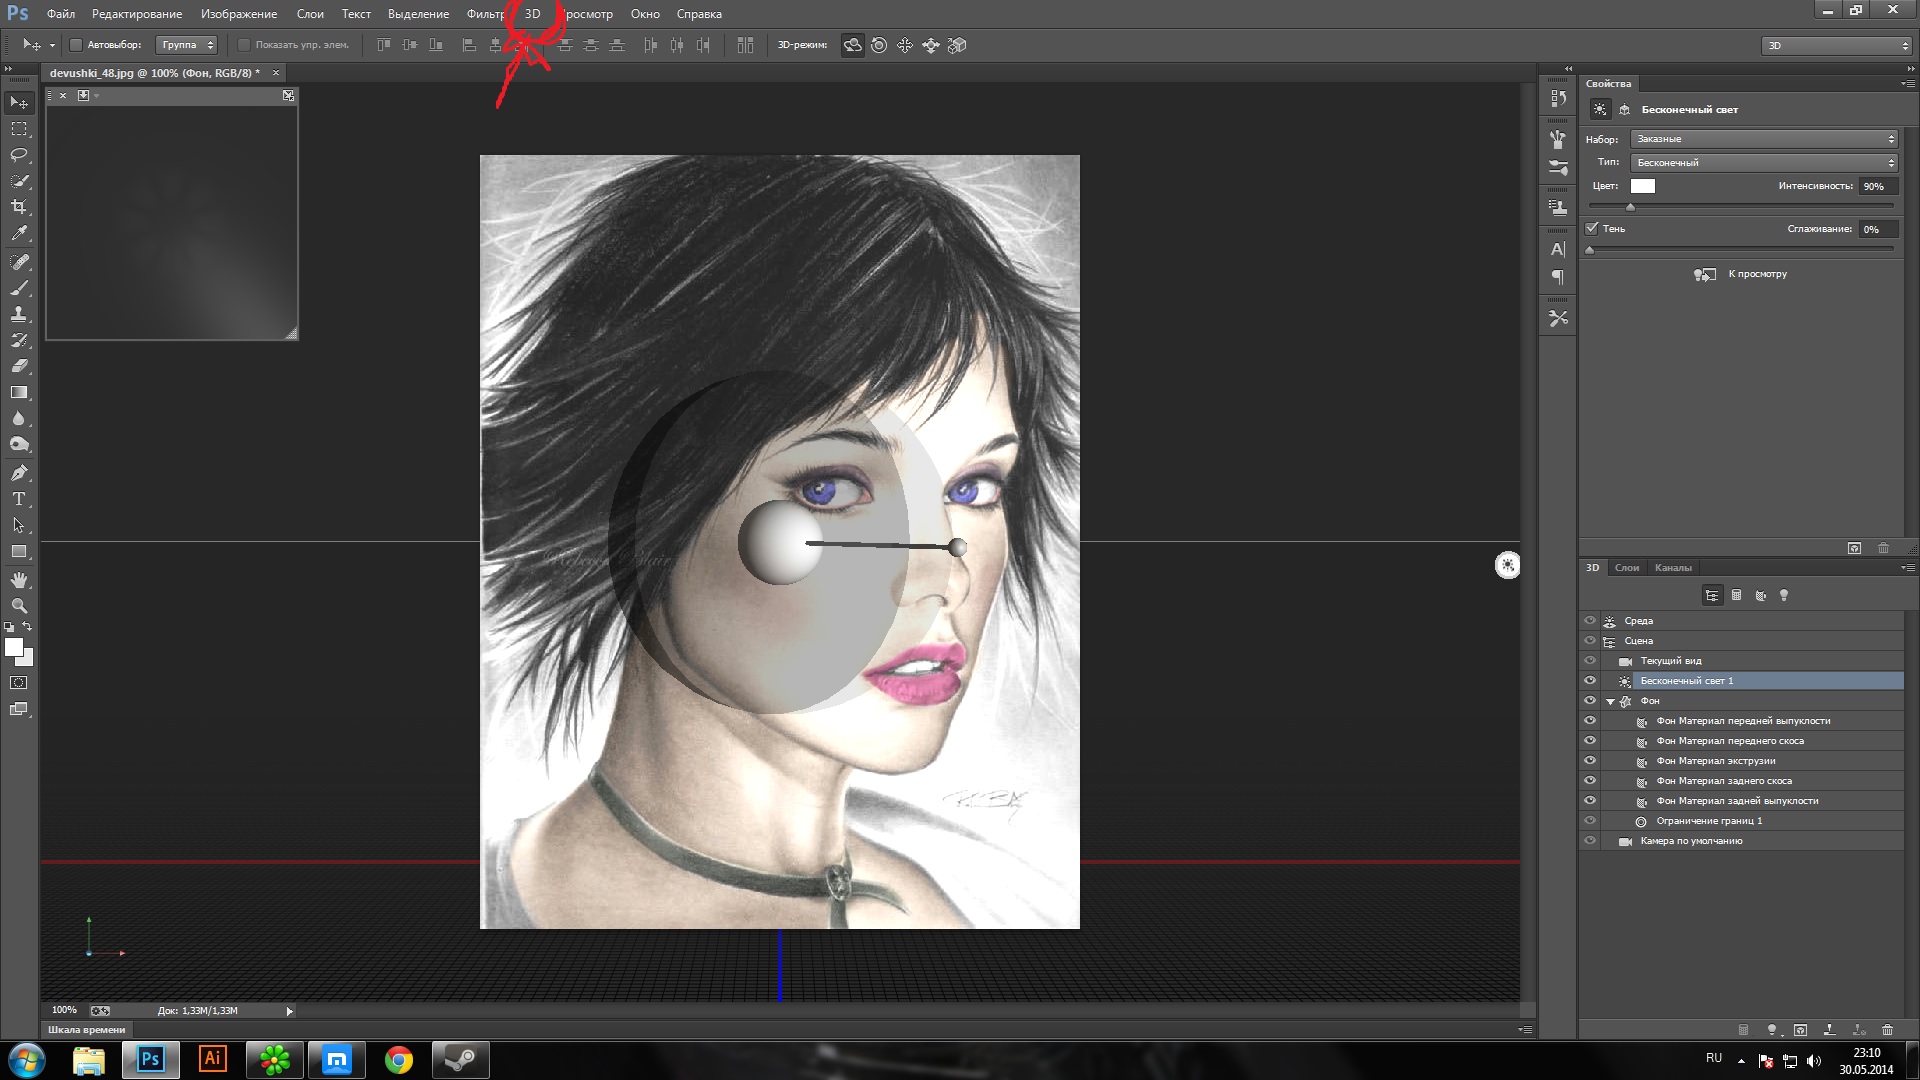Select the Crop tool
Image resolution: width=1920 pixels, height=1080 pixels.
click(19, 207)
